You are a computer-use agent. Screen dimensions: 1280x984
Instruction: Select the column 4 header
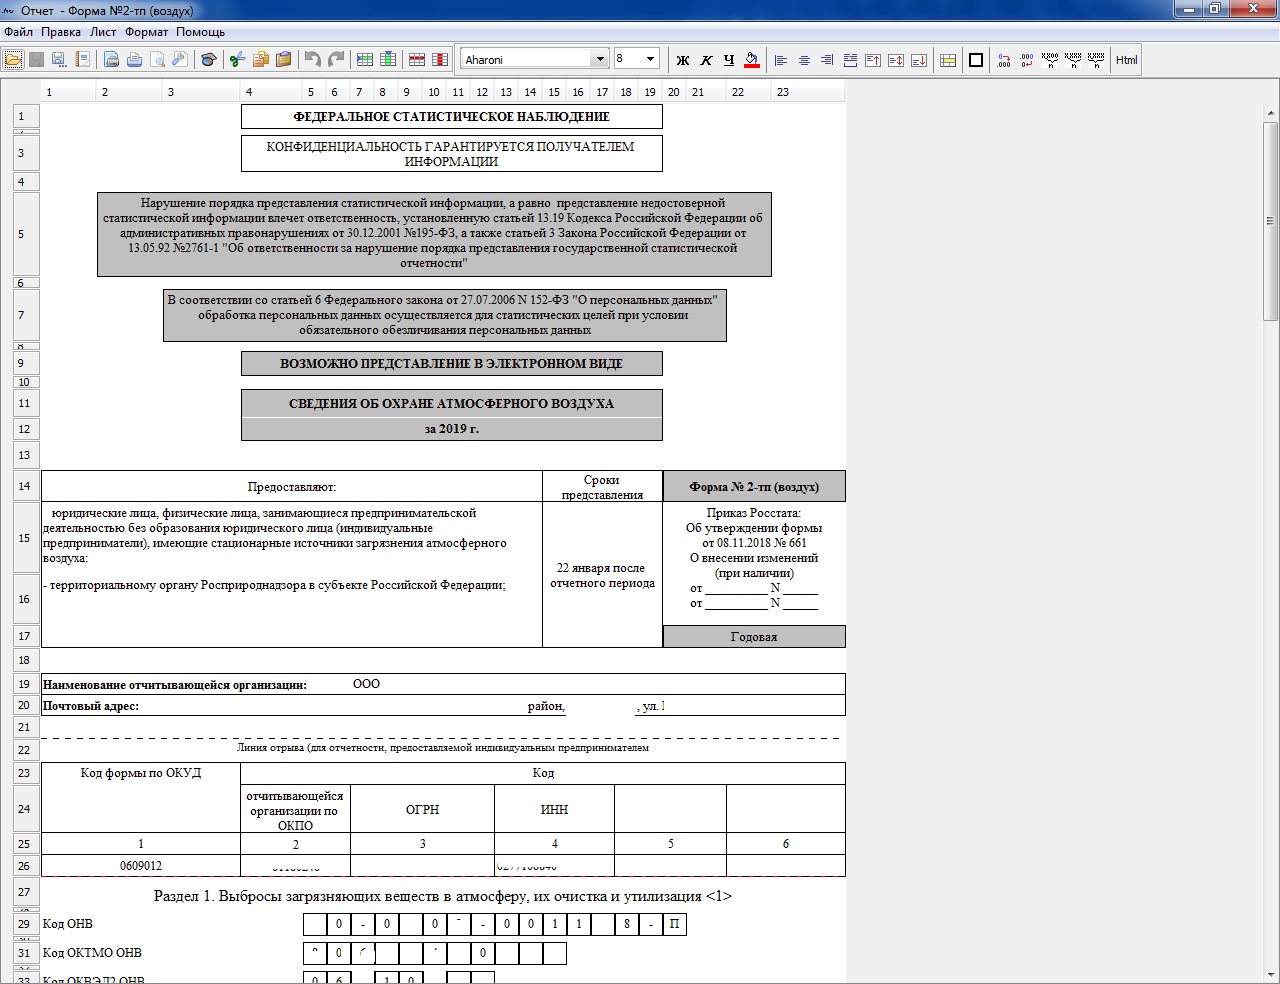pos(249,92)
